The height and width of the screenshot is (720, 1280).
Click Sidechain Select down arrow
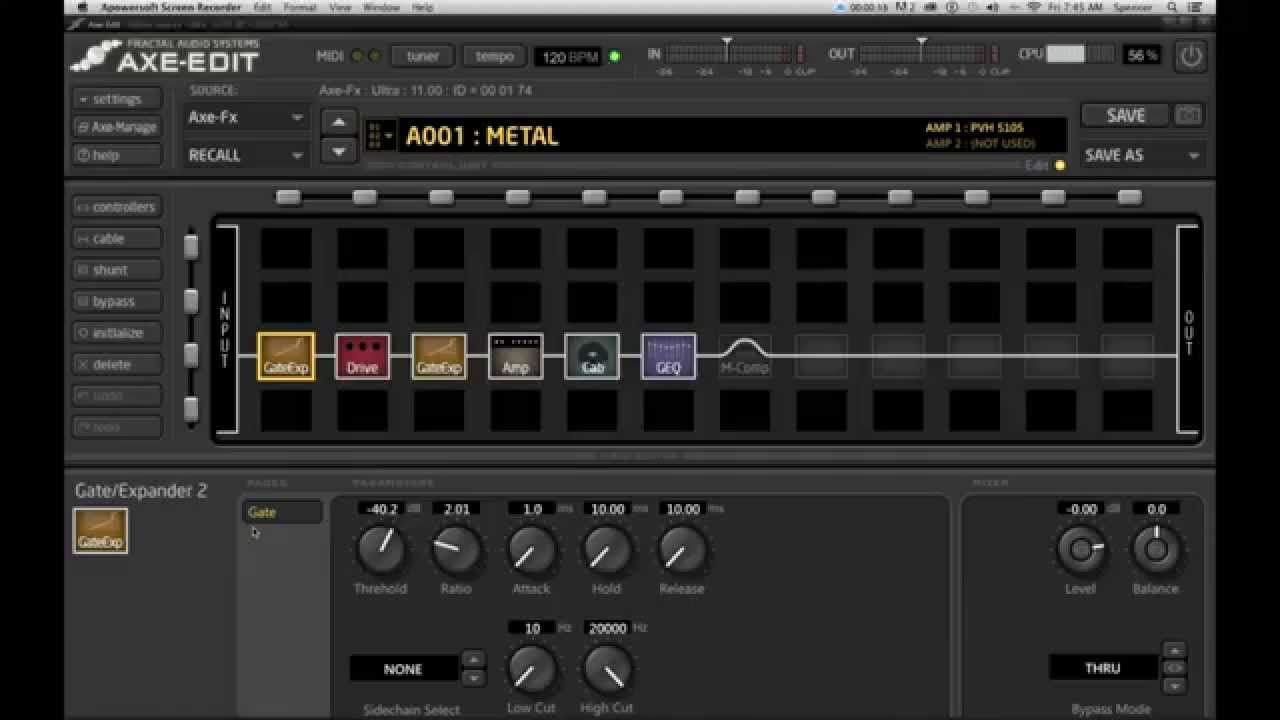pyautogui.click(x=473, y=678)
